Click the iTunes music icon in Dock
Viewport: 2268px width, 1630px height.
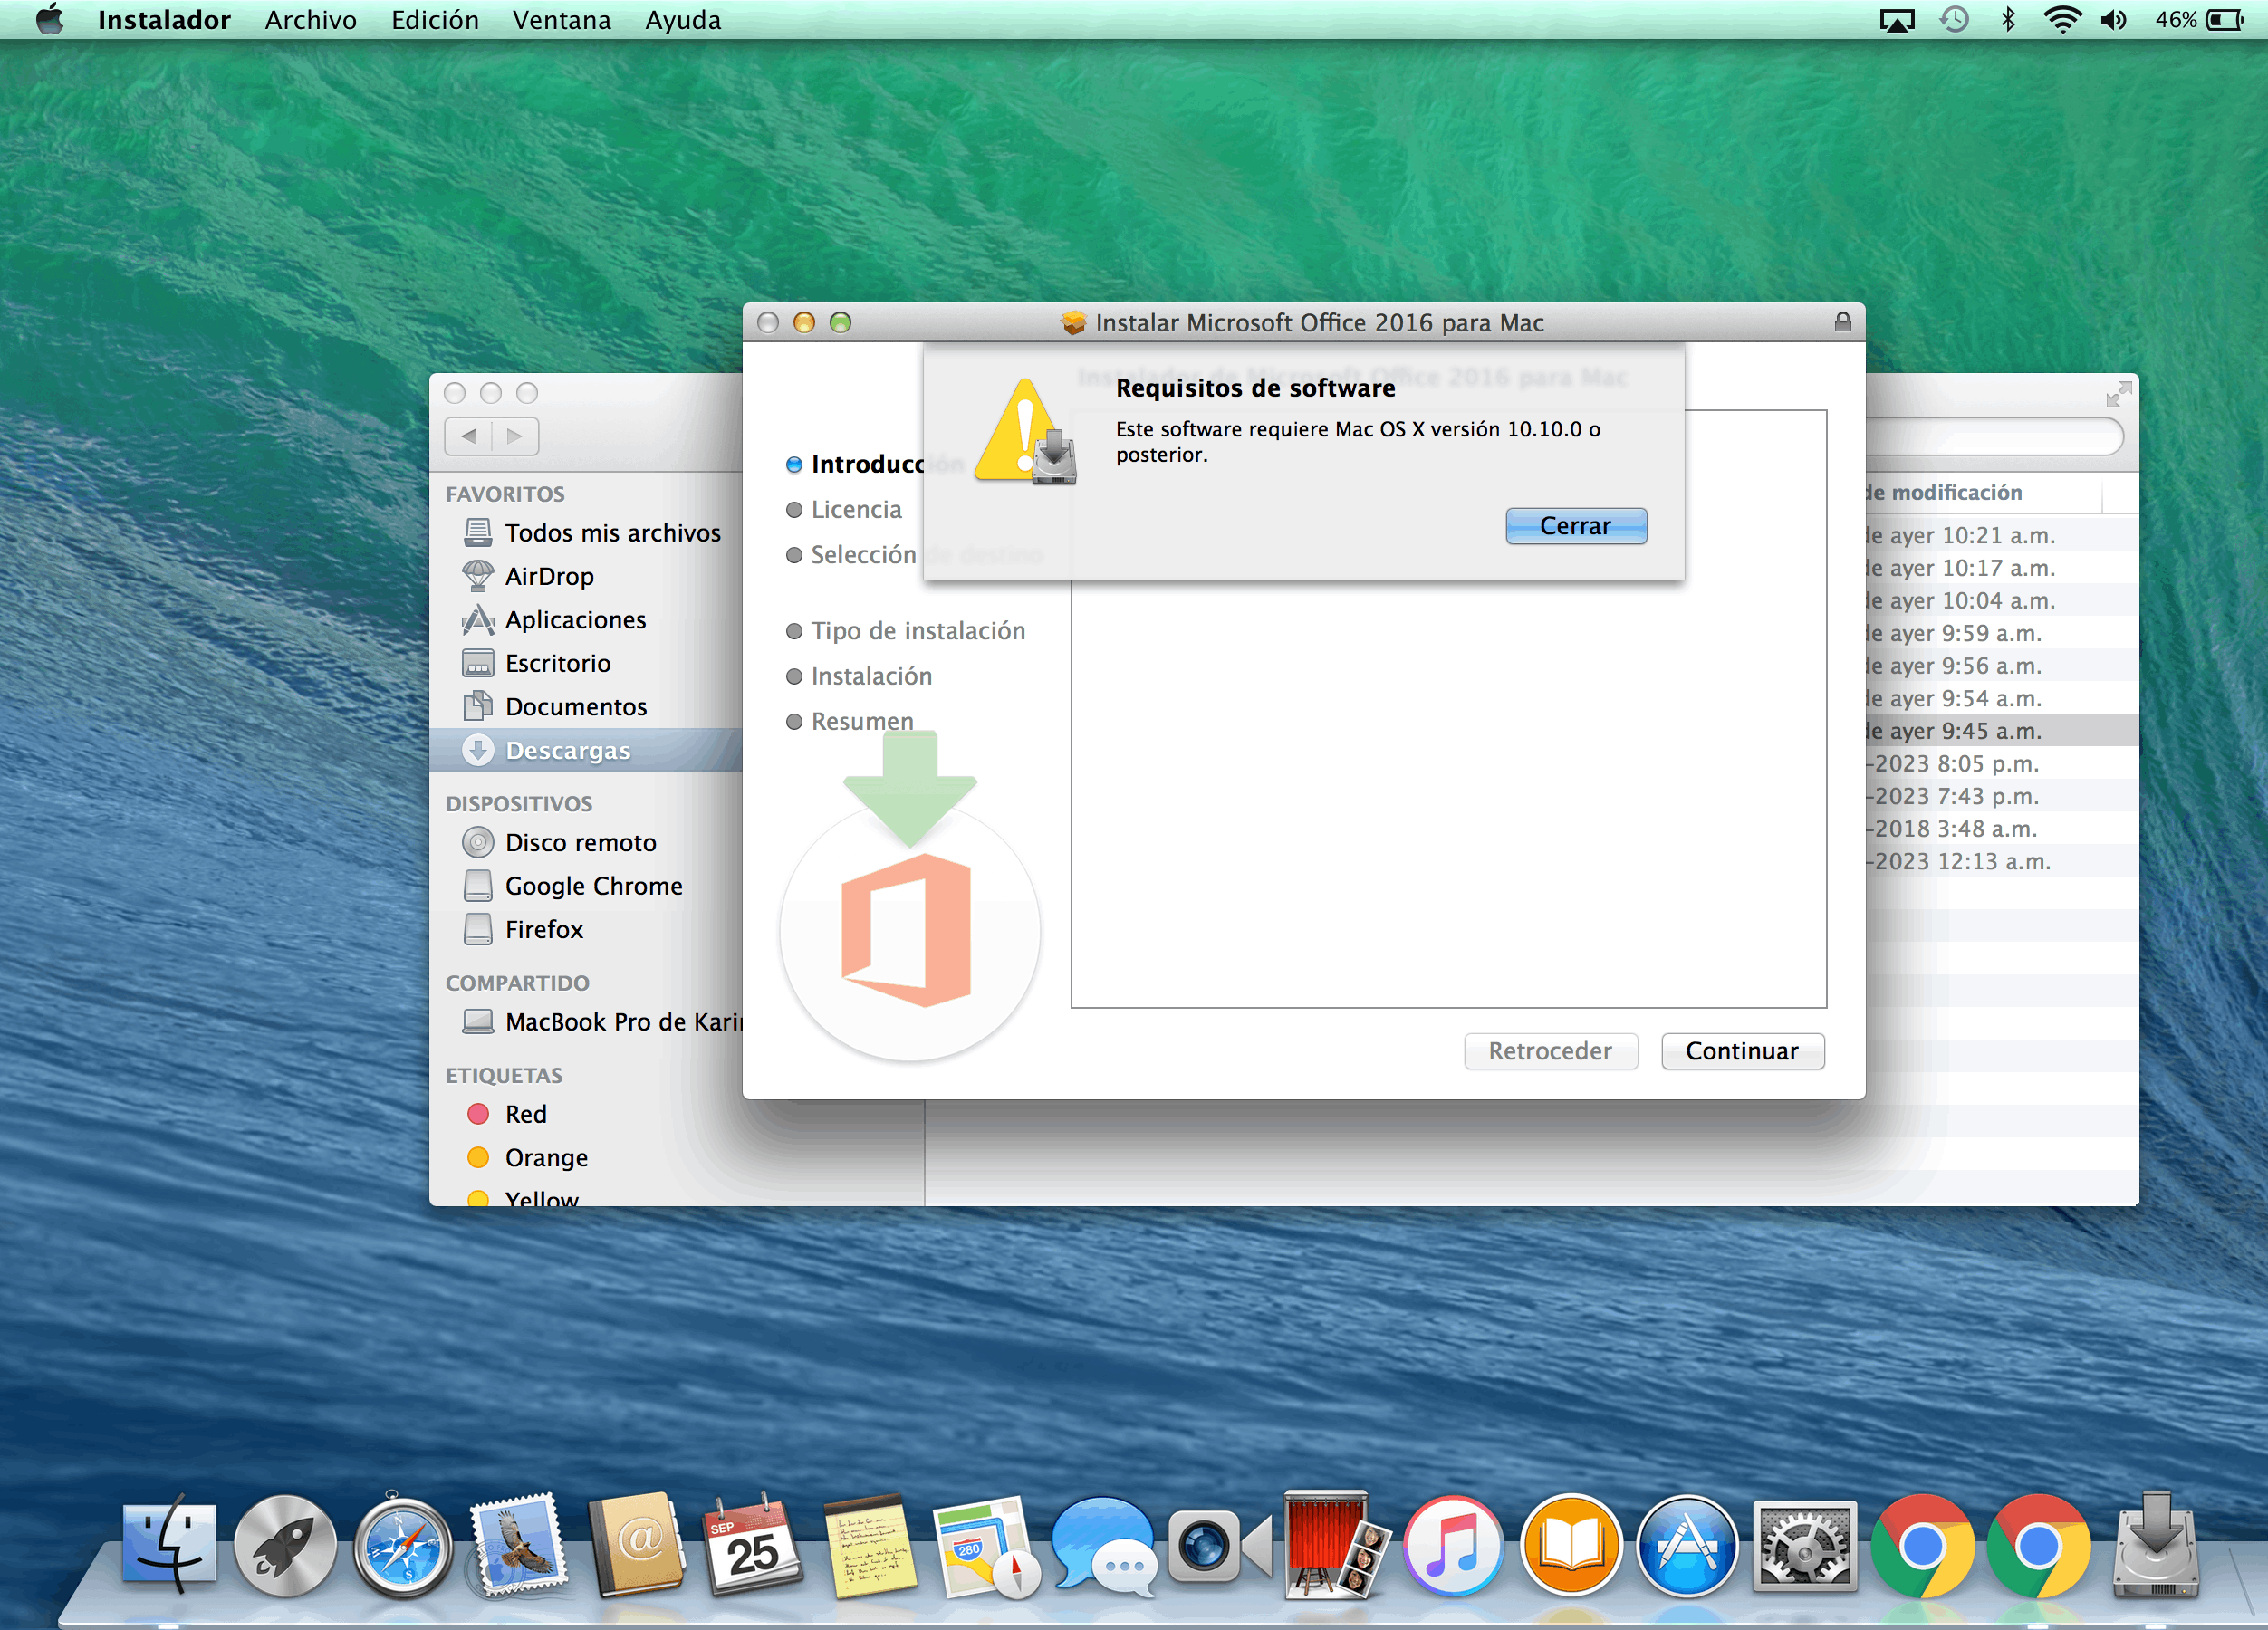[x=1453, y=1547]
